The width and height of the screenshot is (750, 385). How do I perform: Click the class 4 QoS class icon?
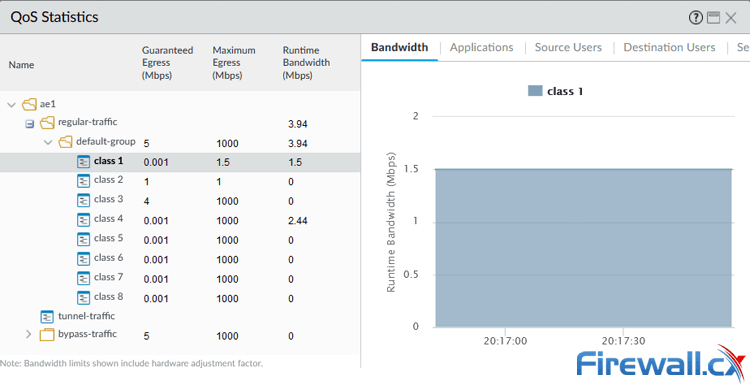[83, 220]
